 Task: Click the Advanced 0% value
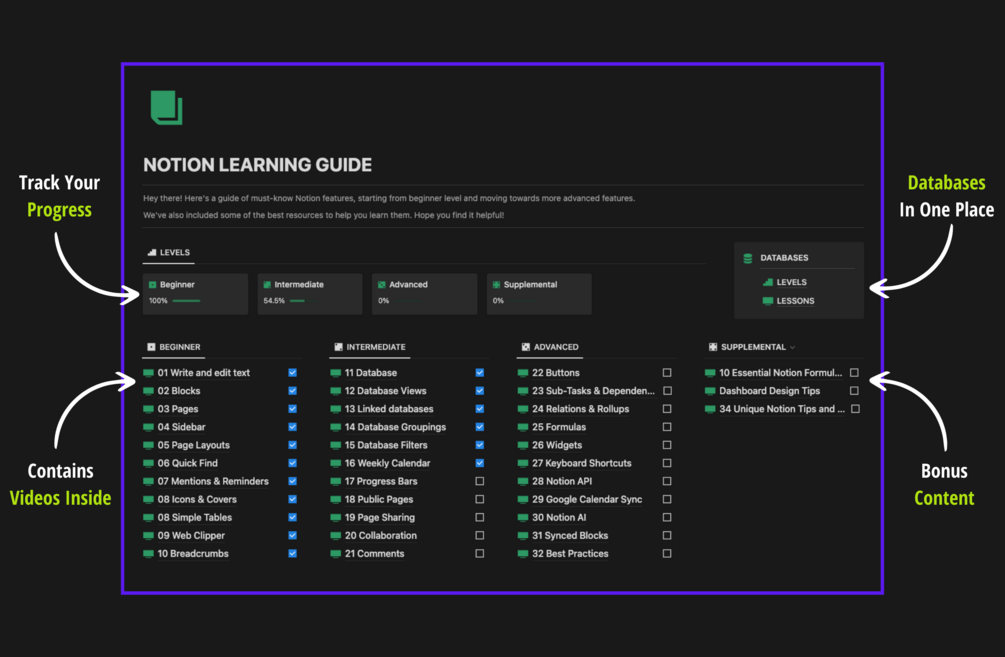(x=383, y=301)
